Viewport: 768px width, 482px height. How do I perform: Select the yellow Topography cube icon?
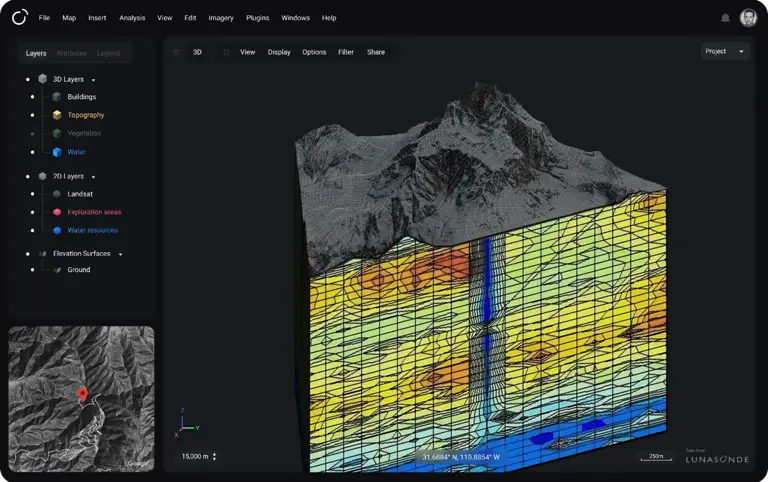click(57, 115)
